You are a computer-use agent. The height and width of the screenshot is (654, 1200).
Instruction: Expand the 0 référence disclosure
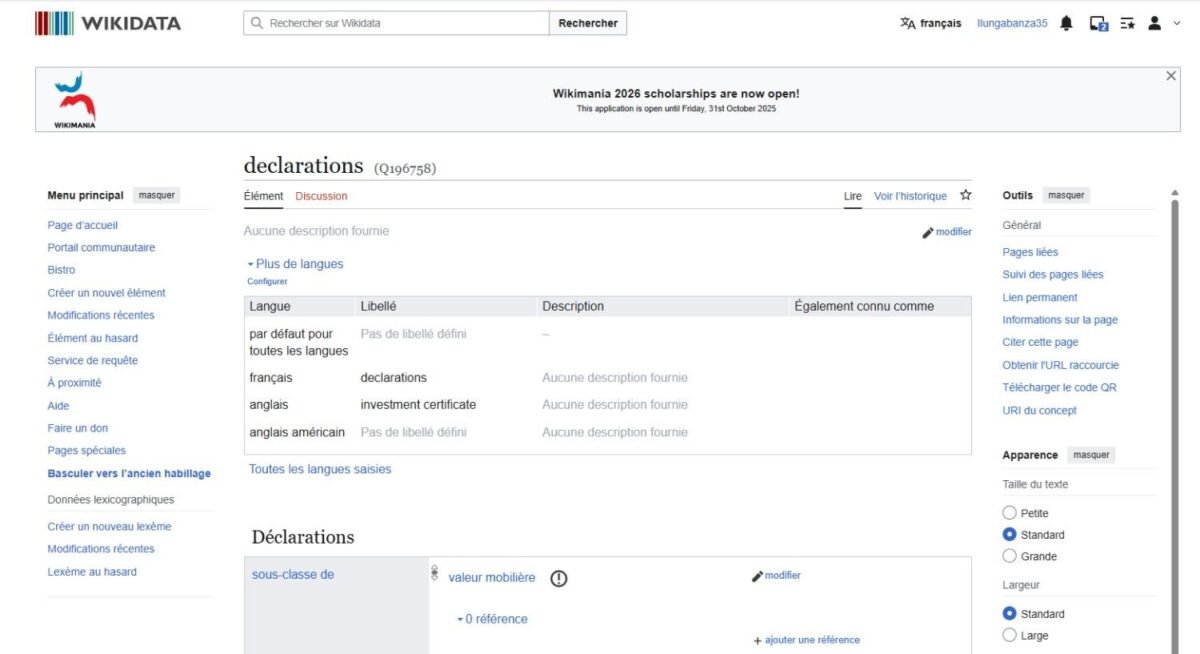(492, 619)
